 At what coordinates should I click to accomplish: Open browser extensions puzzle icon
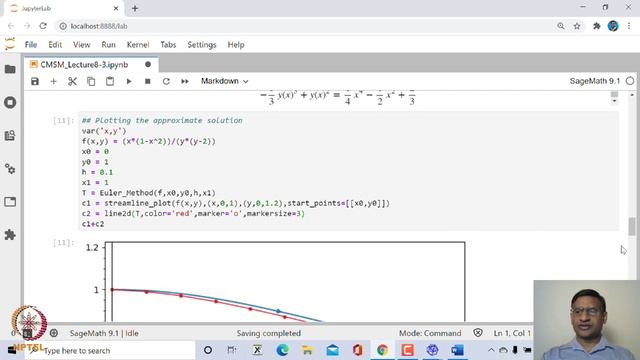click(x=597, y=26)
